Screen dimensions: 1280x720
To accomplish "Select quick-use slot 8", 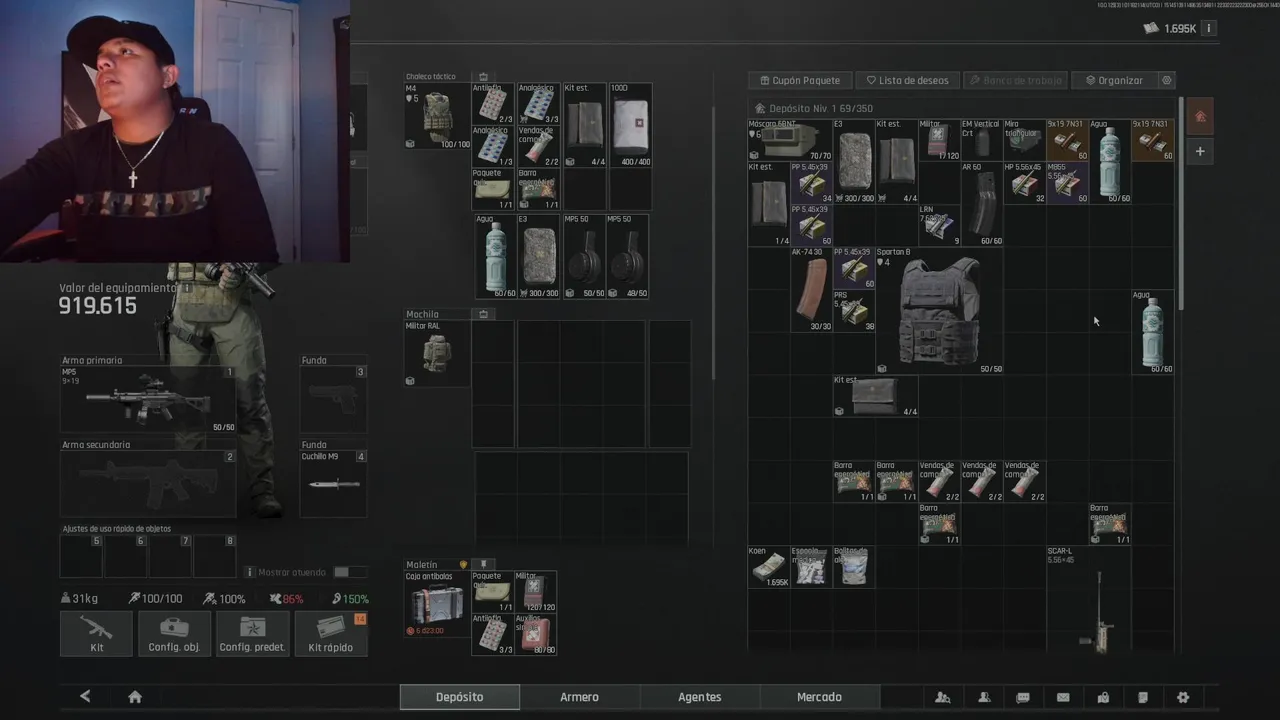I will click(x=214, y=556).
